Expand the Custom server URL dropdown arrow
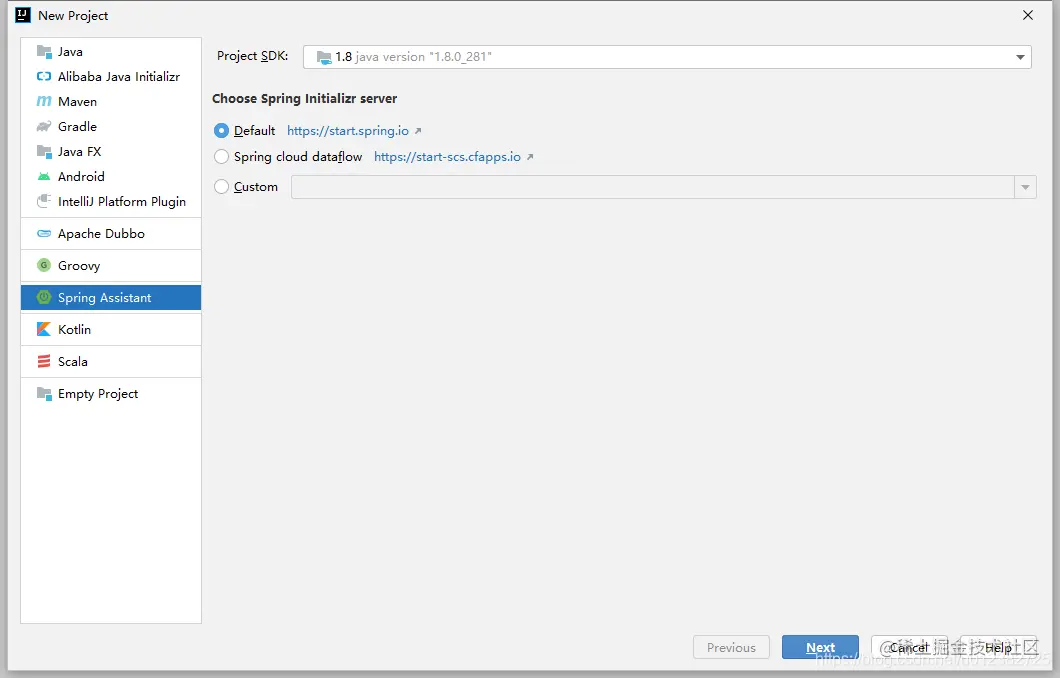Image resolution: width=1060 pixels, height=678 pixels. (x=1026, y=187)
